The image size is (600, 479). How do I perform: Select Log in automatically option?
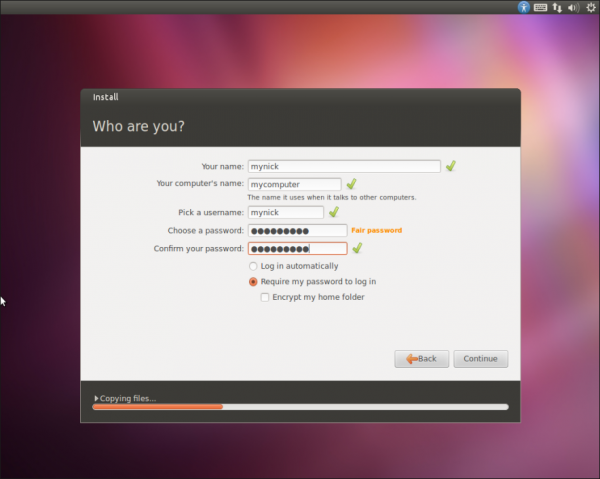click(253, 266)
